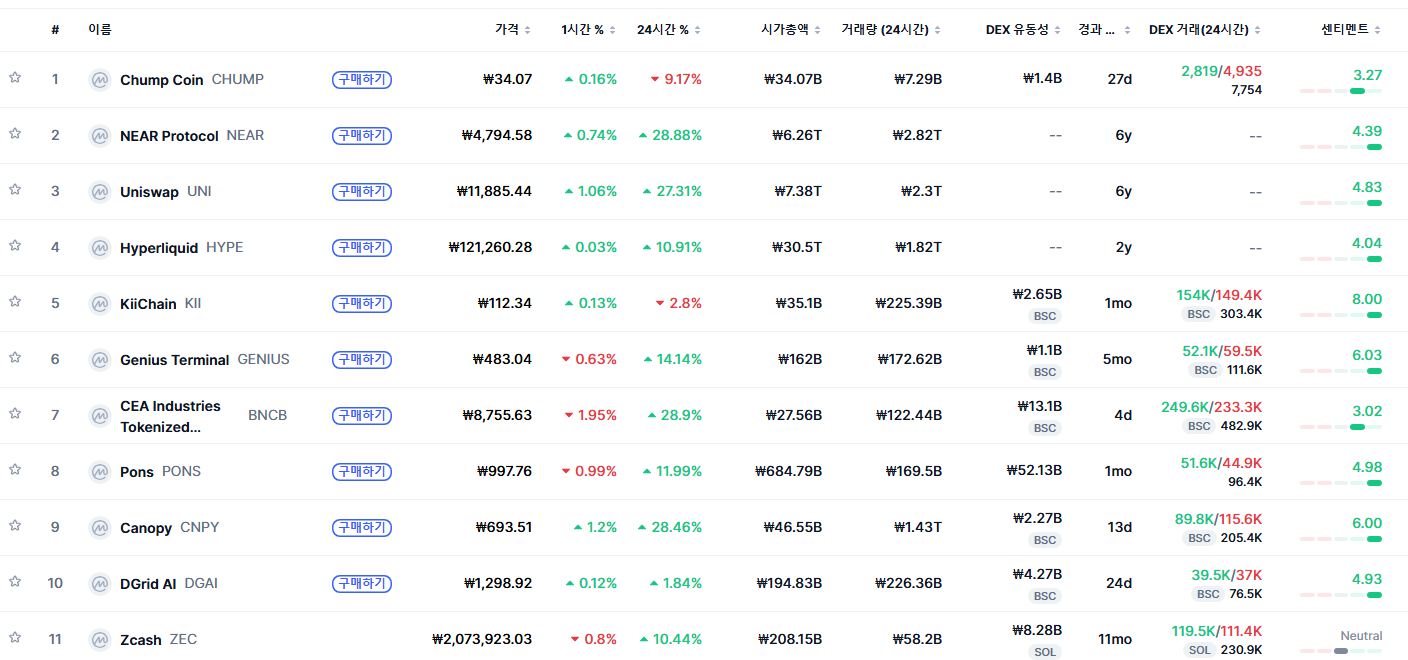Click the Zcash coin logo

tap(99, 640)
